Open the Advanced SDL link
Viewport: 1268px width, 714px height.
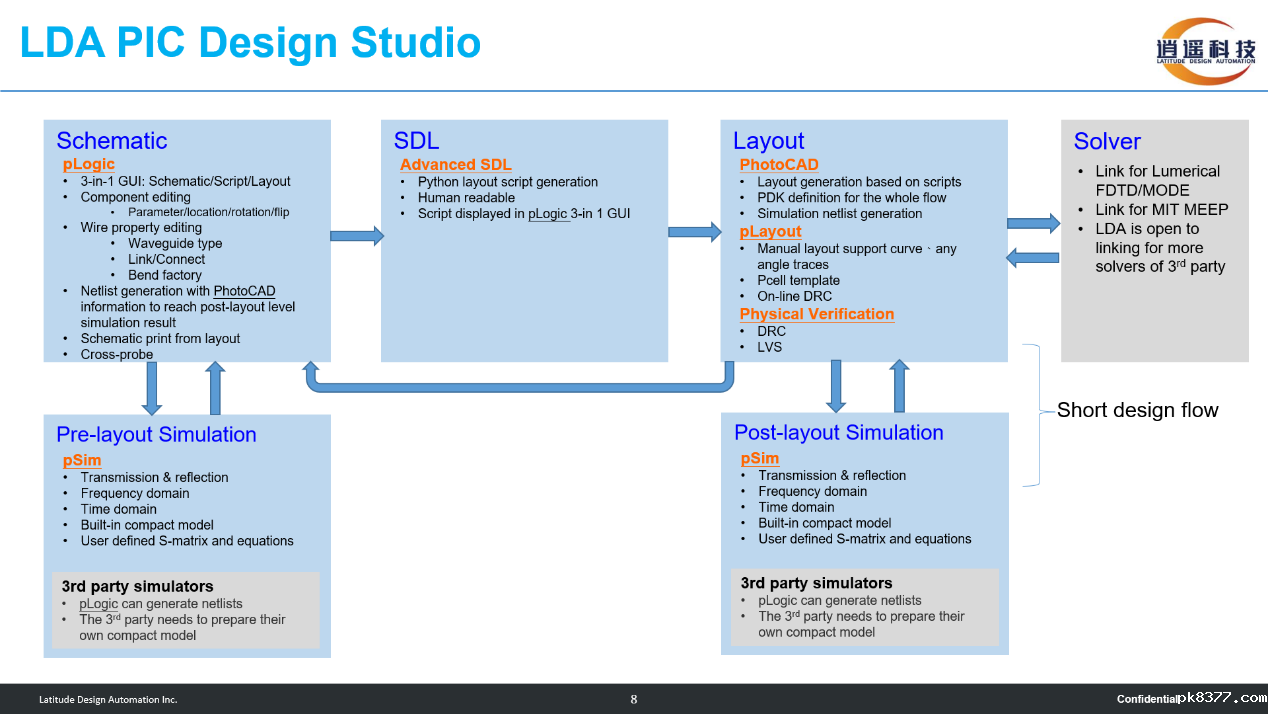pos(455,165)
